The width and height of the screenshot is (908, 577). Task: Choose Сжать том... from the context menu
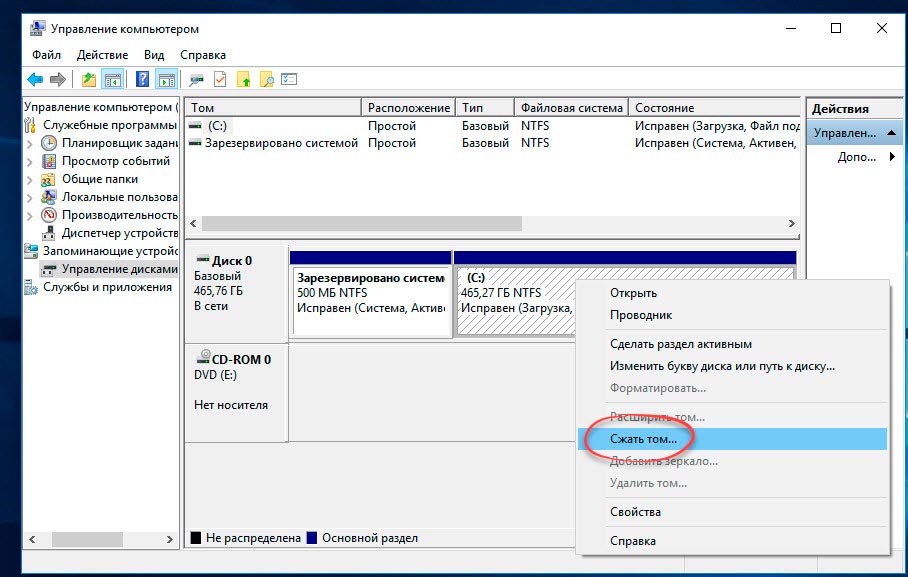643,438
